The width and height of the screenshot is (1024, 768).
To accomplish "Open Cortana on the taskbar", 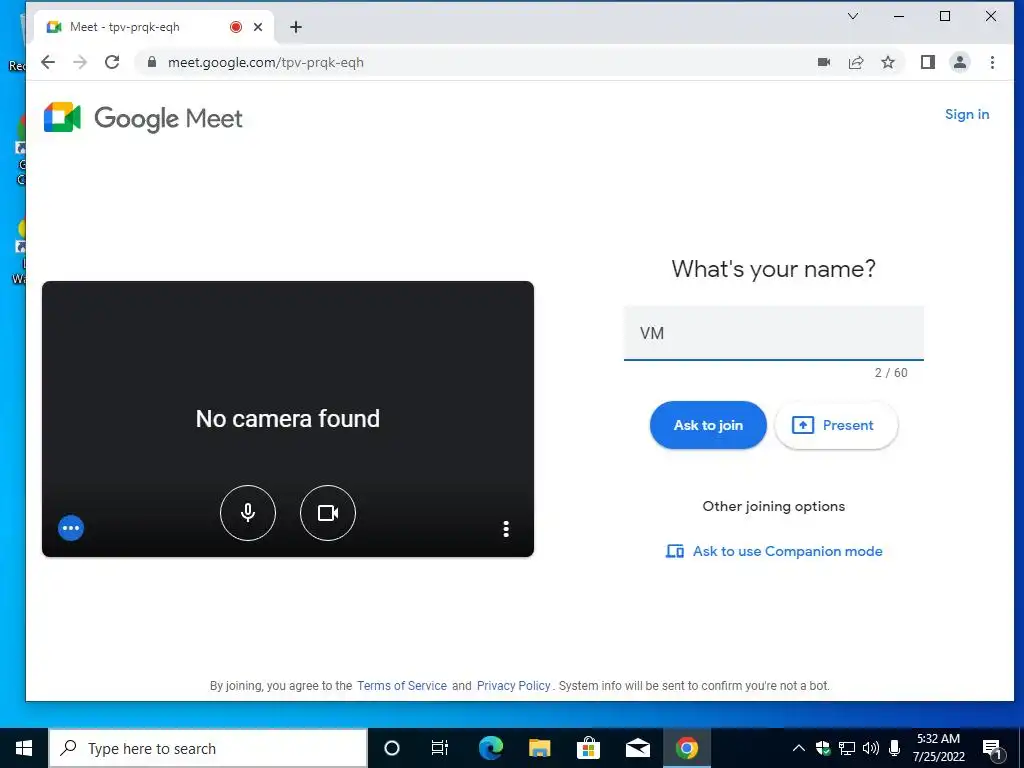I will pos(391,748).
